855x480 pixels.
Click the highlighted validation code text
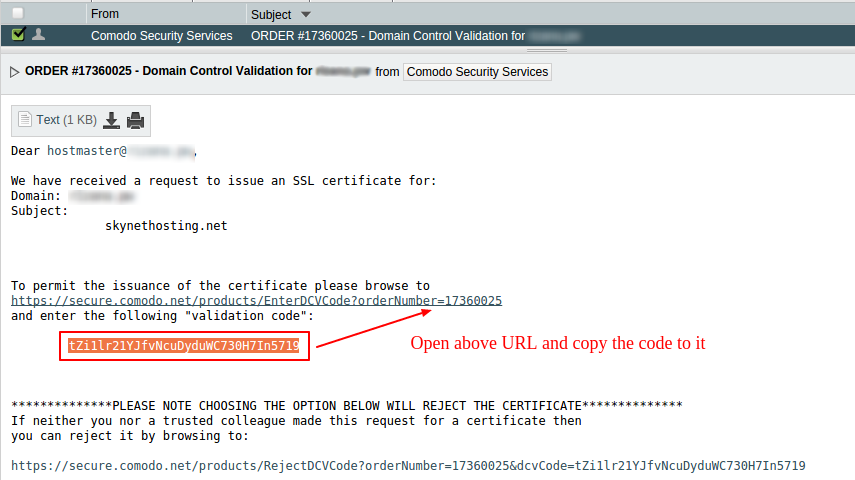pos(184,345)
